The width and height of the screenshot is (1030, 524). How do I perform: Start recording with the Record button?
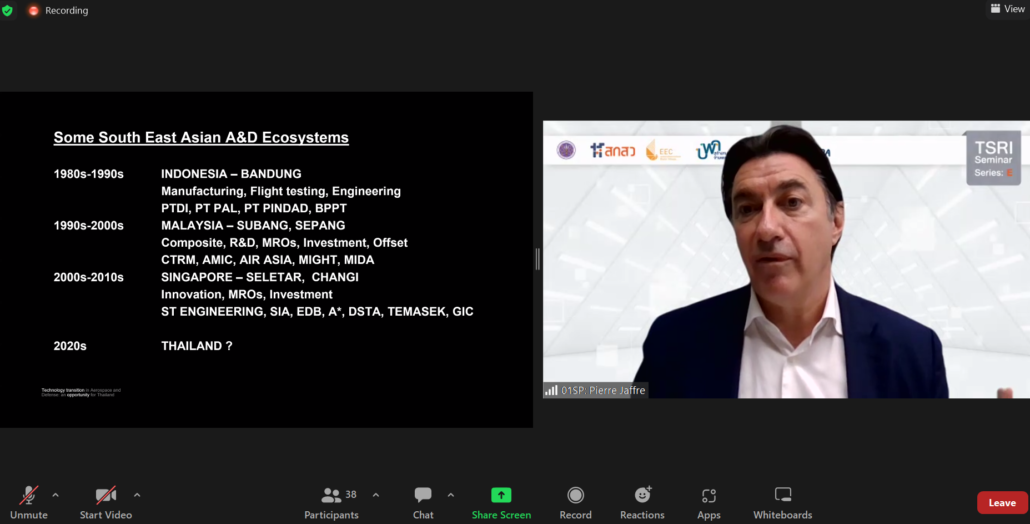click(575, 496)
